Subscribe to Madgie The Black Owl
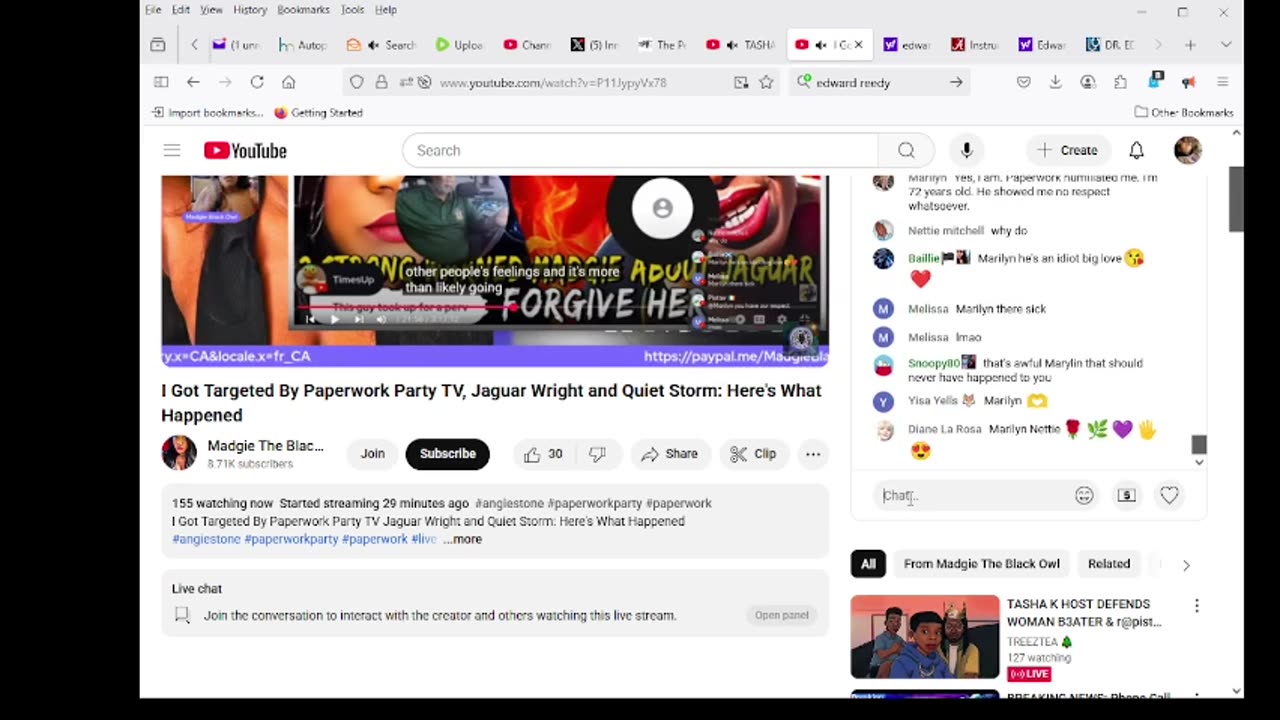Viewport: 1280px width, 720px height. [447, 454]
